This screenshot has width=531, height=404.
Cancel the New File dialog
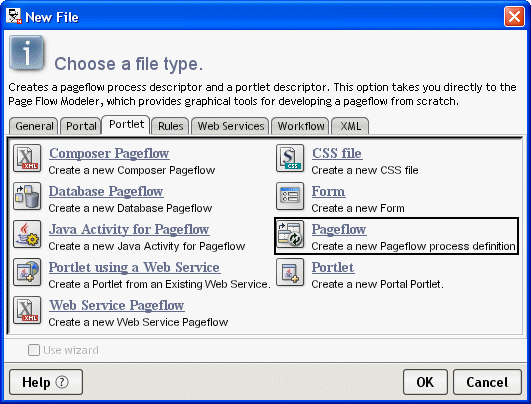point(487,382)
